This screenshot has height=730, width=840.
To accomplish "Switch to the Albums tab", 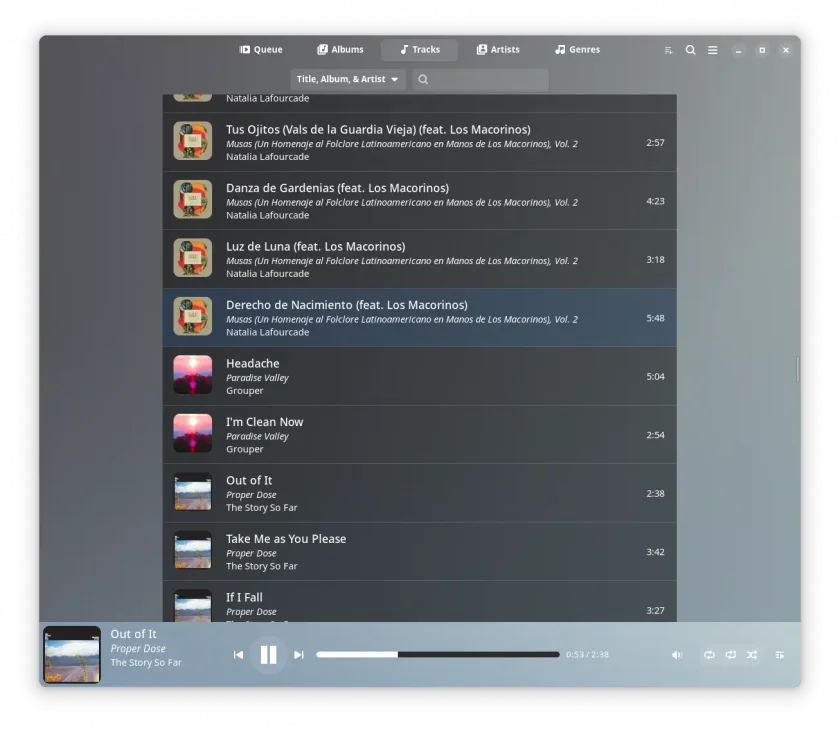I will coord(340,50).
